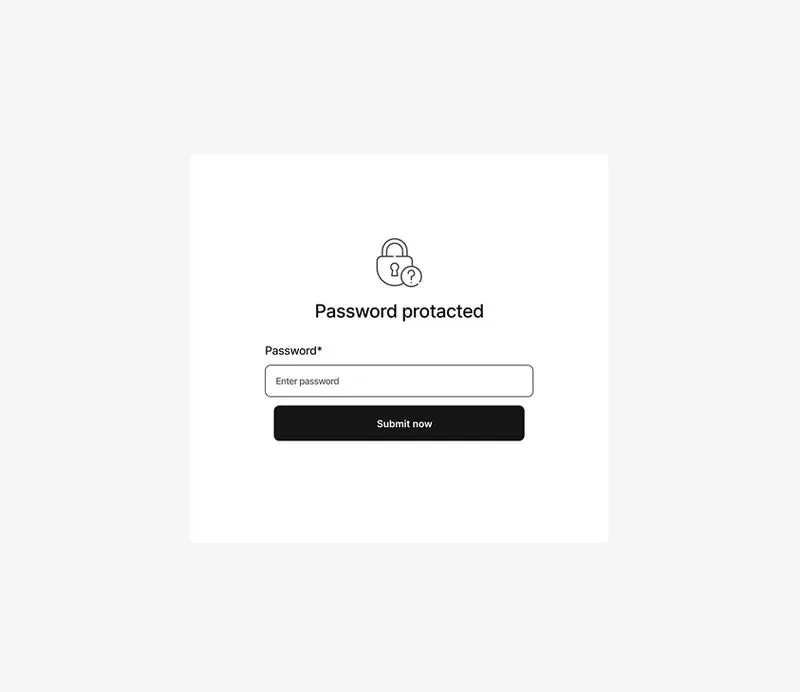
Task: Place the cursor in the password text box
Action: 399,381
